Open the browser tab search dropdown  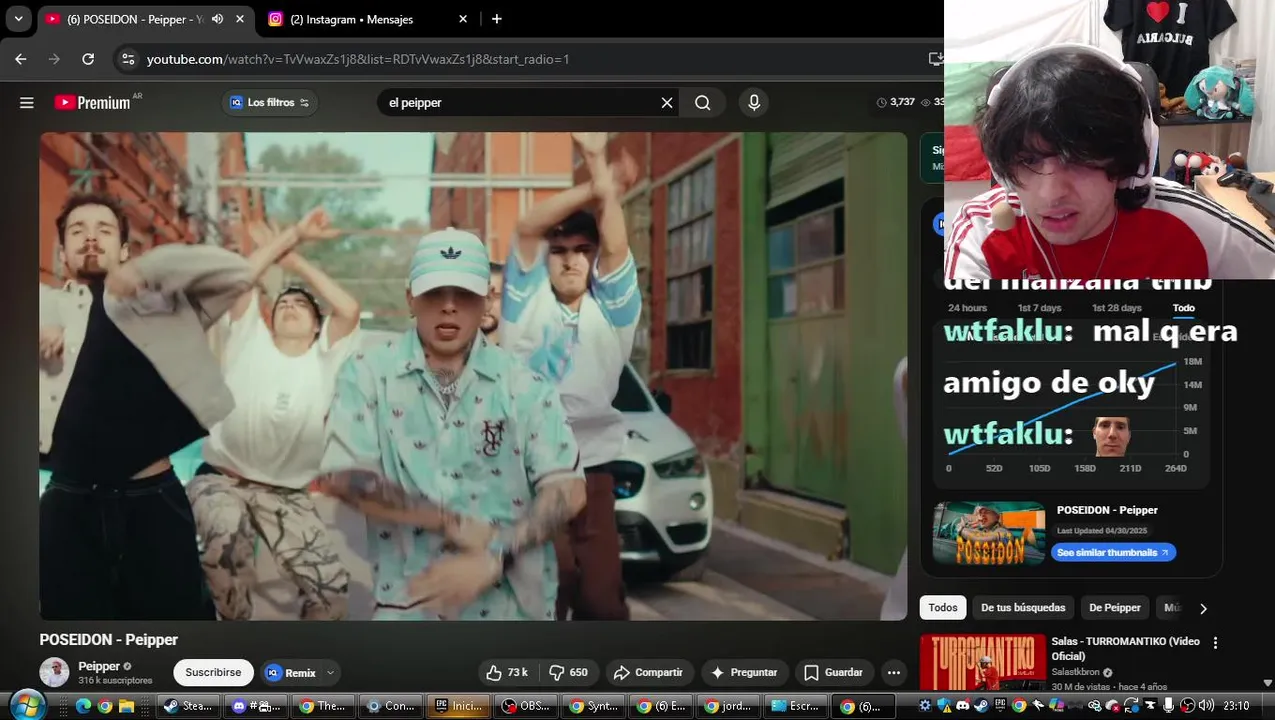pos(18,19)
